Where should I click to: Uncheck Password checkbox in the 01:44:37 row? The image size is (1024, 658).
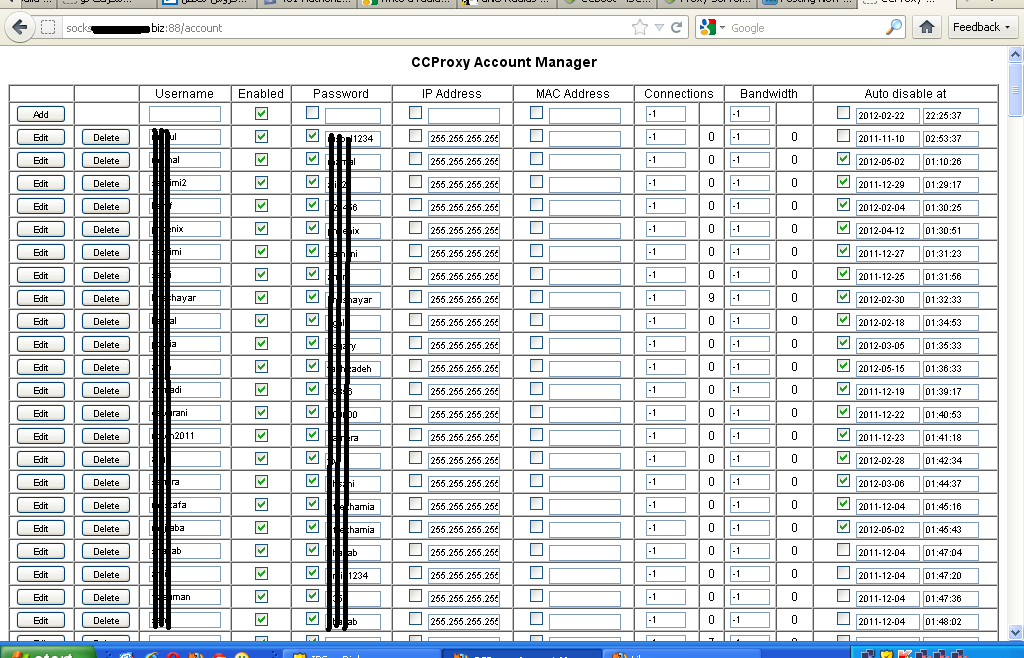pos(312,480)
